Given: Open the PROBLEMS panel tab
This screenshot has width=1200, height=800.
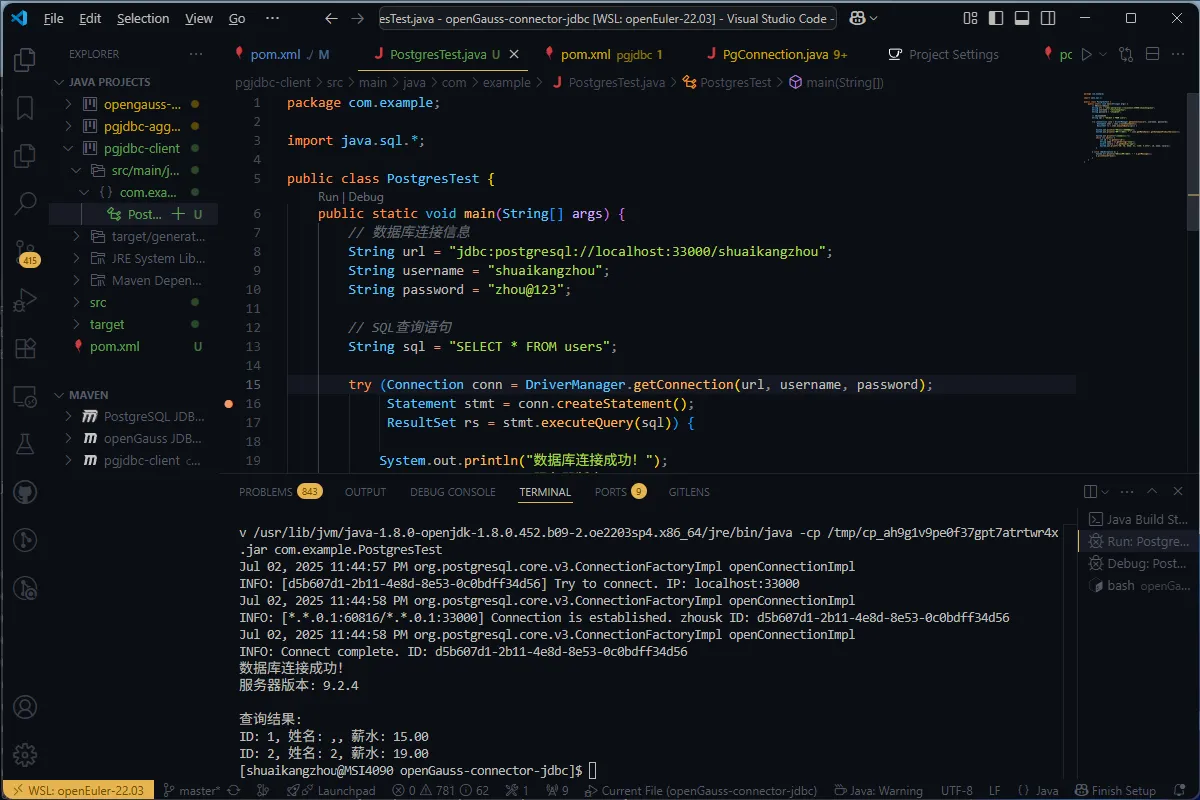Looking at the screenshot, I should click(x=266, y=491).
